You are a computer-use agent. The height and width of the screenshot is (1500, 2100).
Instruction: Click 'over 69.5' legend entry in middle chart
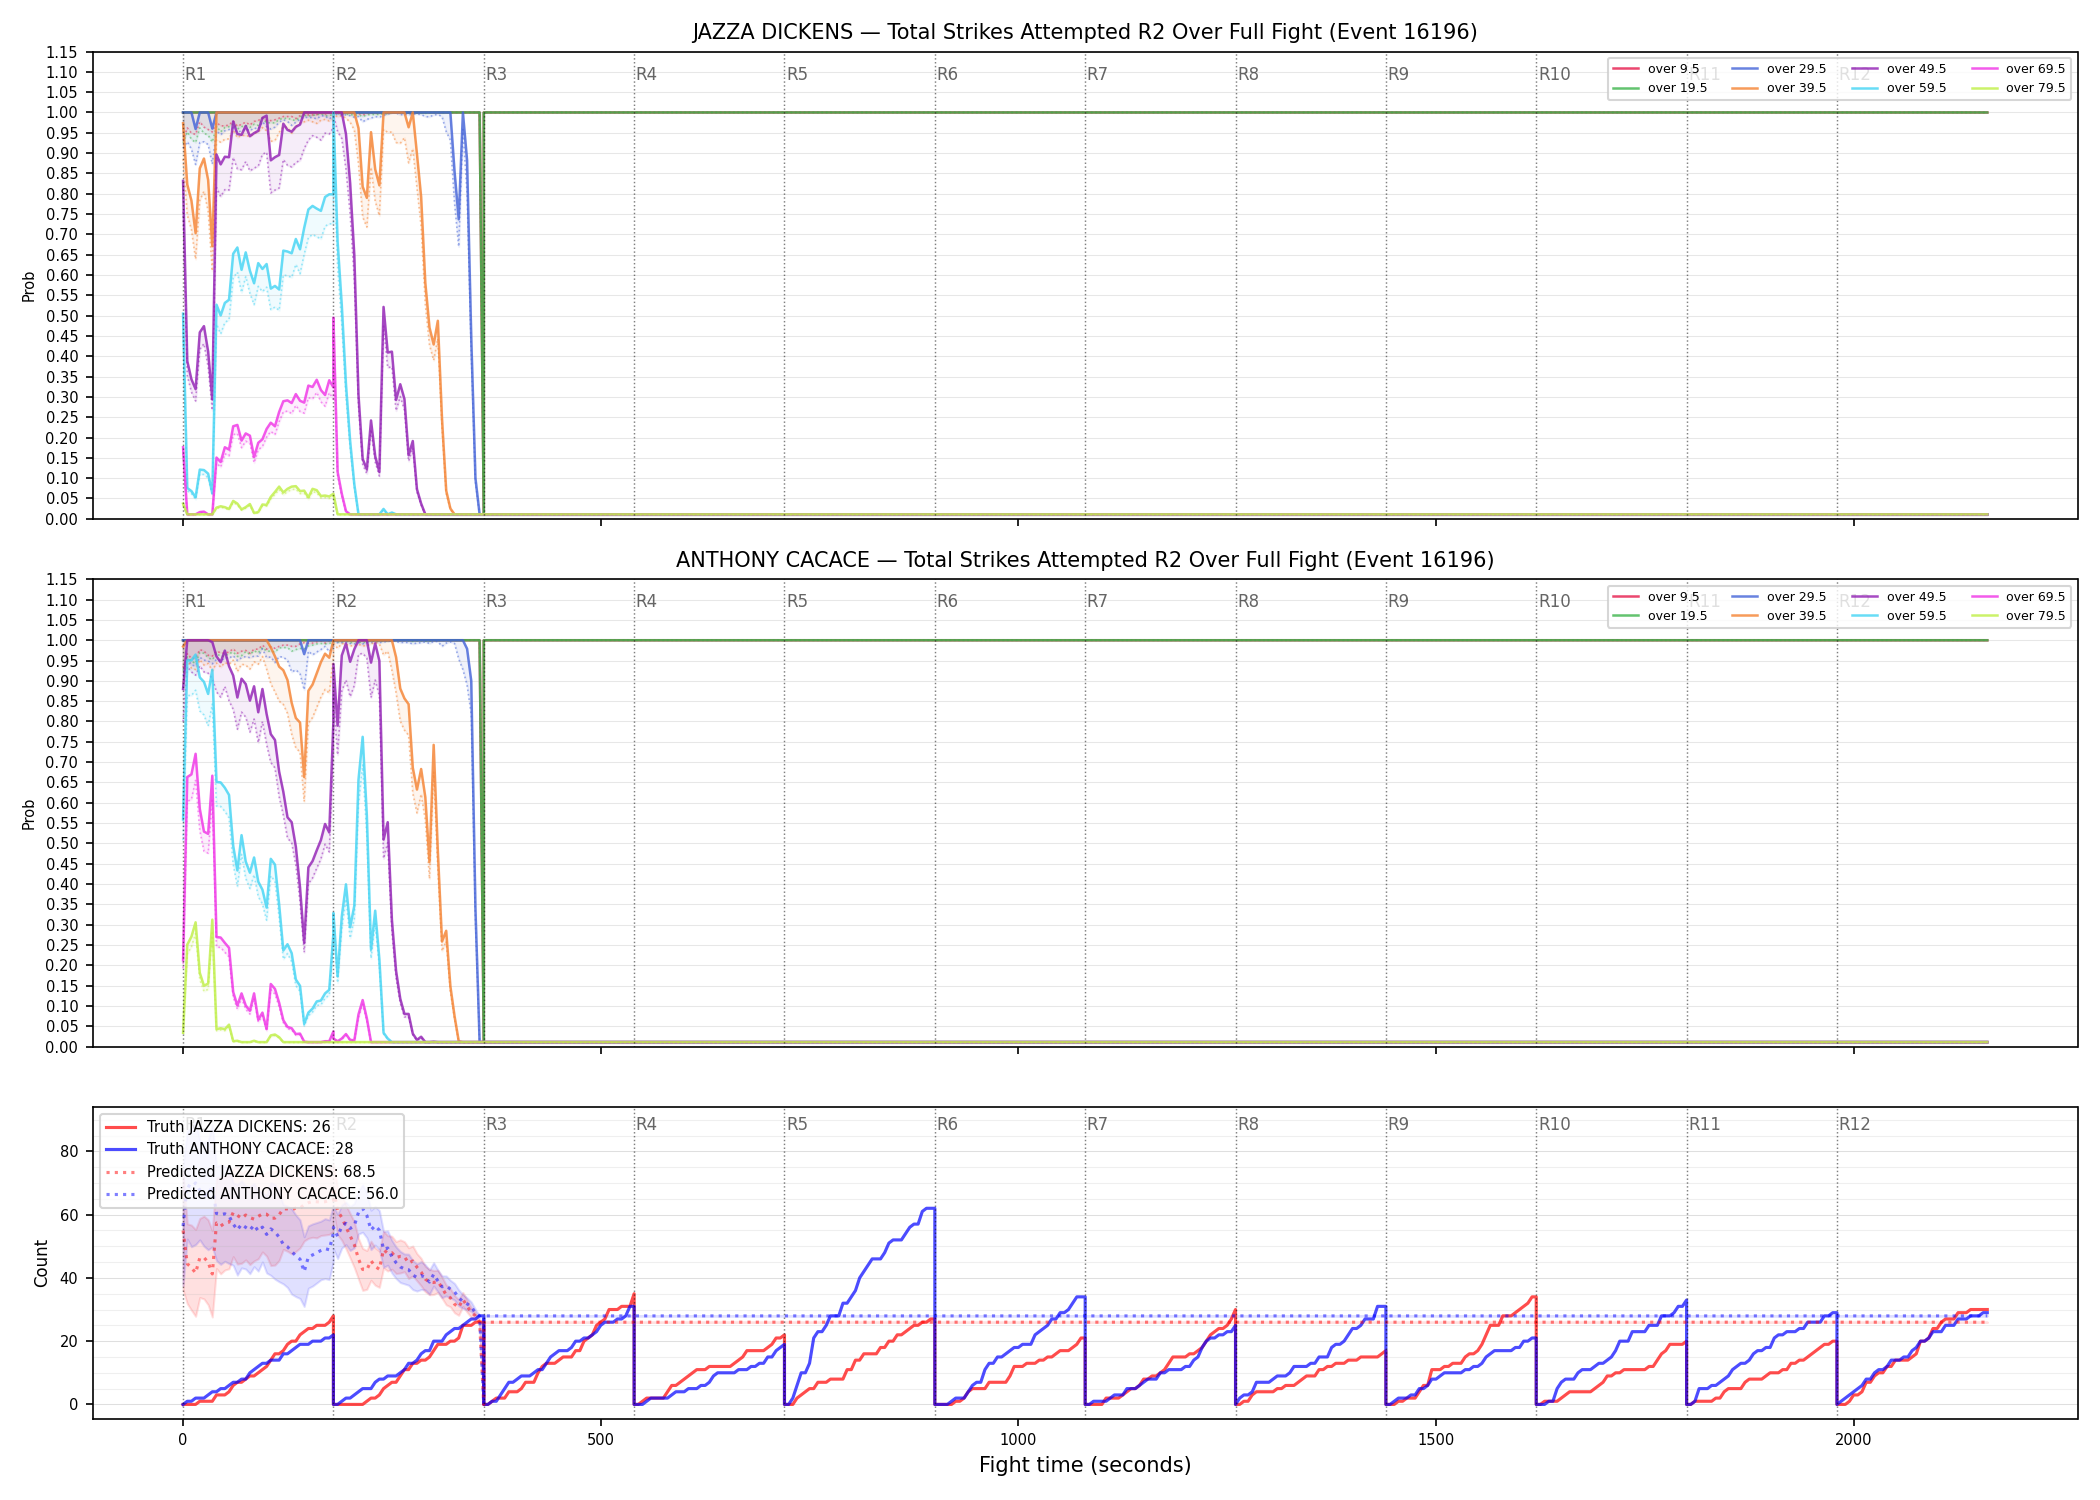(x=2018, y=597)
